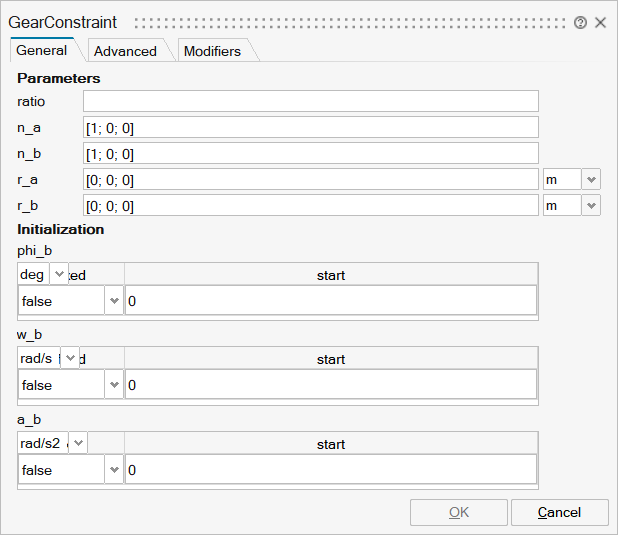Switch to the Advanced tab
The image size is (618, 535).
point(125,51)
